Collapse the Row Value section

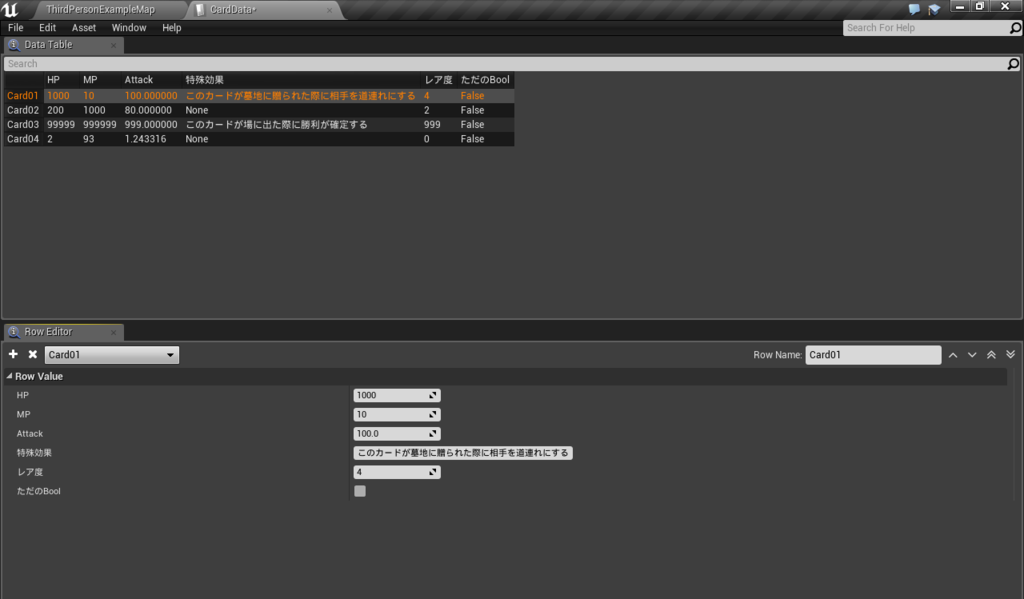tap(9, 376)
